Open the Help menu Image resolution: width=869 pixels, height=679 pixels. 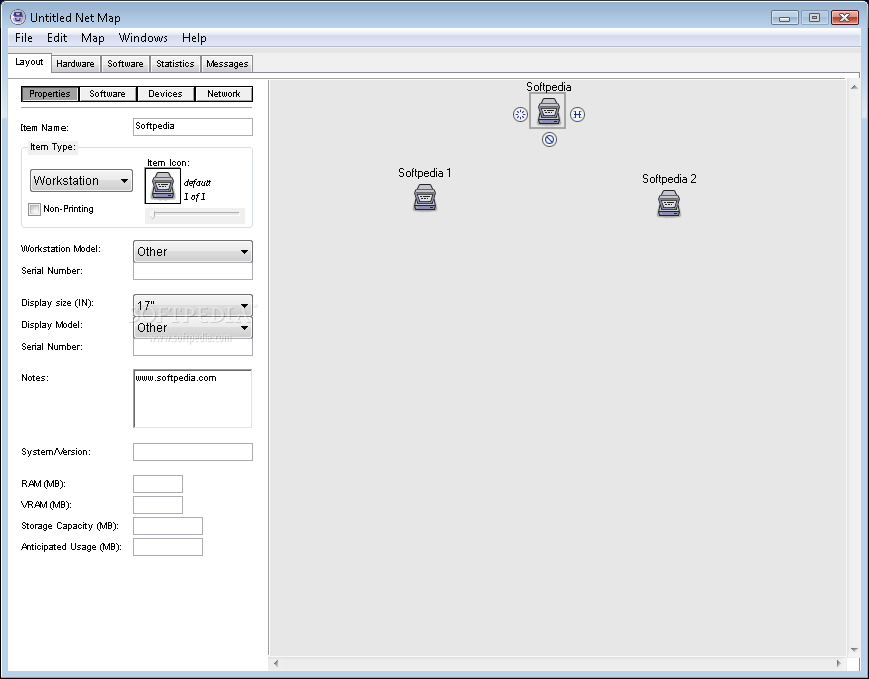click(194, 38)
